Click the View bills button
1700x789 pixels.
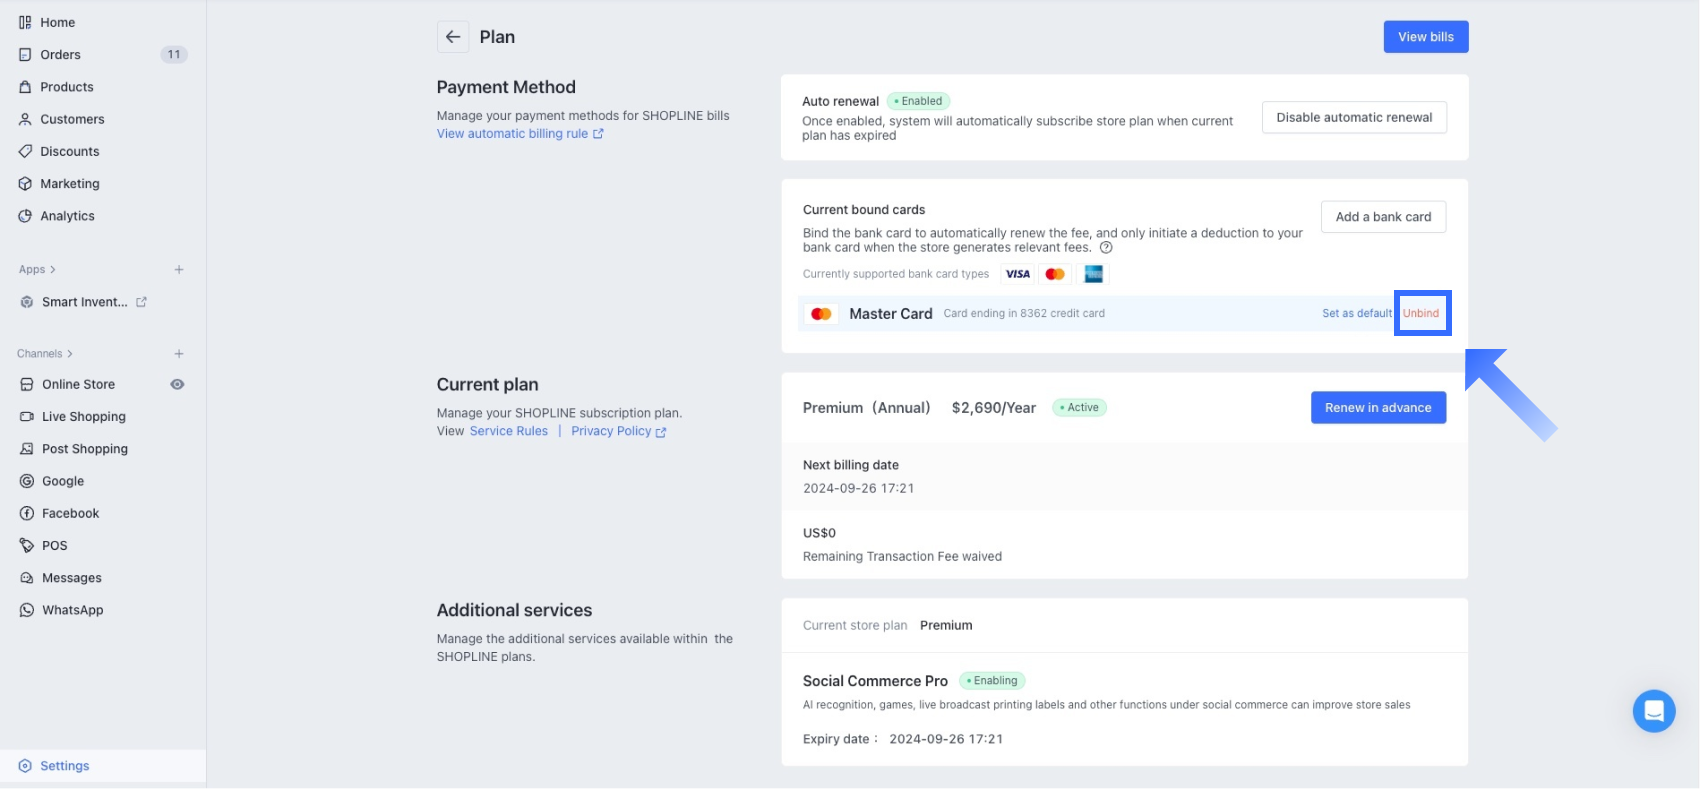coord(1425,37)
